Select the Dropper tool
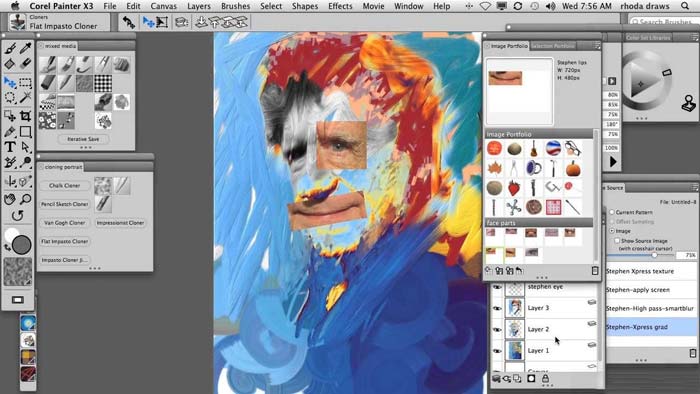The height and width of the screenshot is (394, 700). (25, 48)
